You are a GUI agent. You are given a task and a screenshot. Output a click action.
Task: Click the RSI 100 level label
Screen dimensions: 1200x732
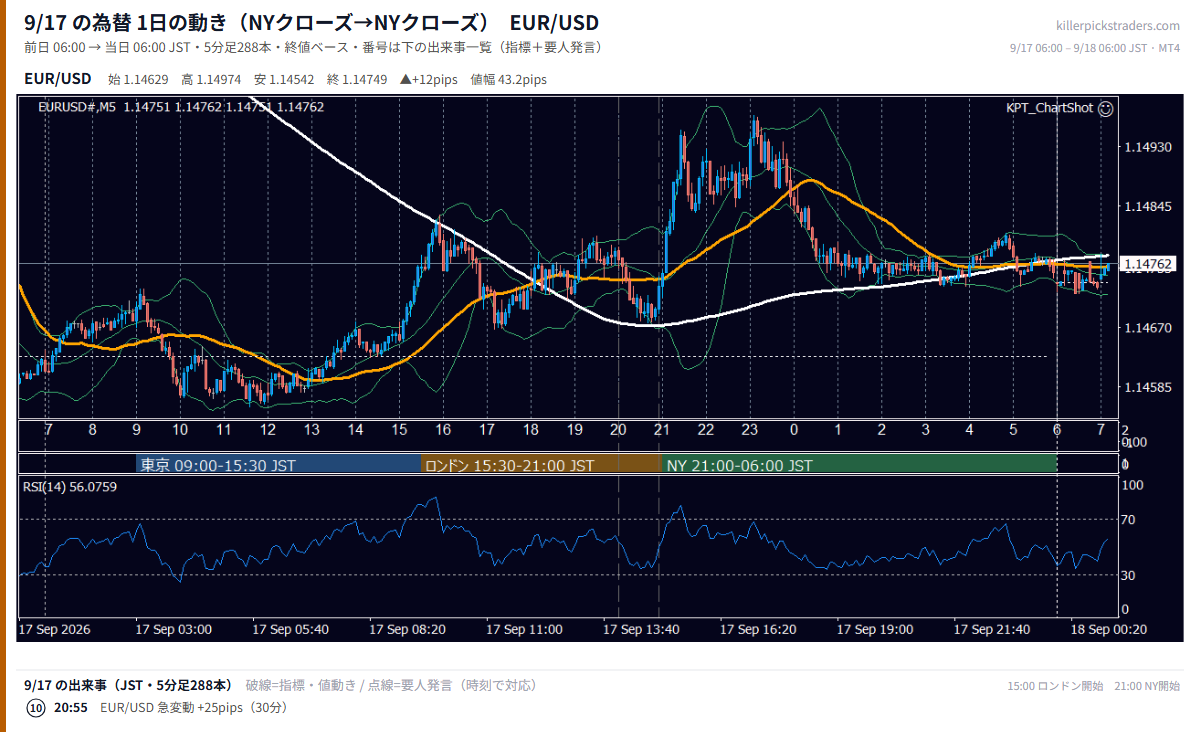click(1134, 485)
